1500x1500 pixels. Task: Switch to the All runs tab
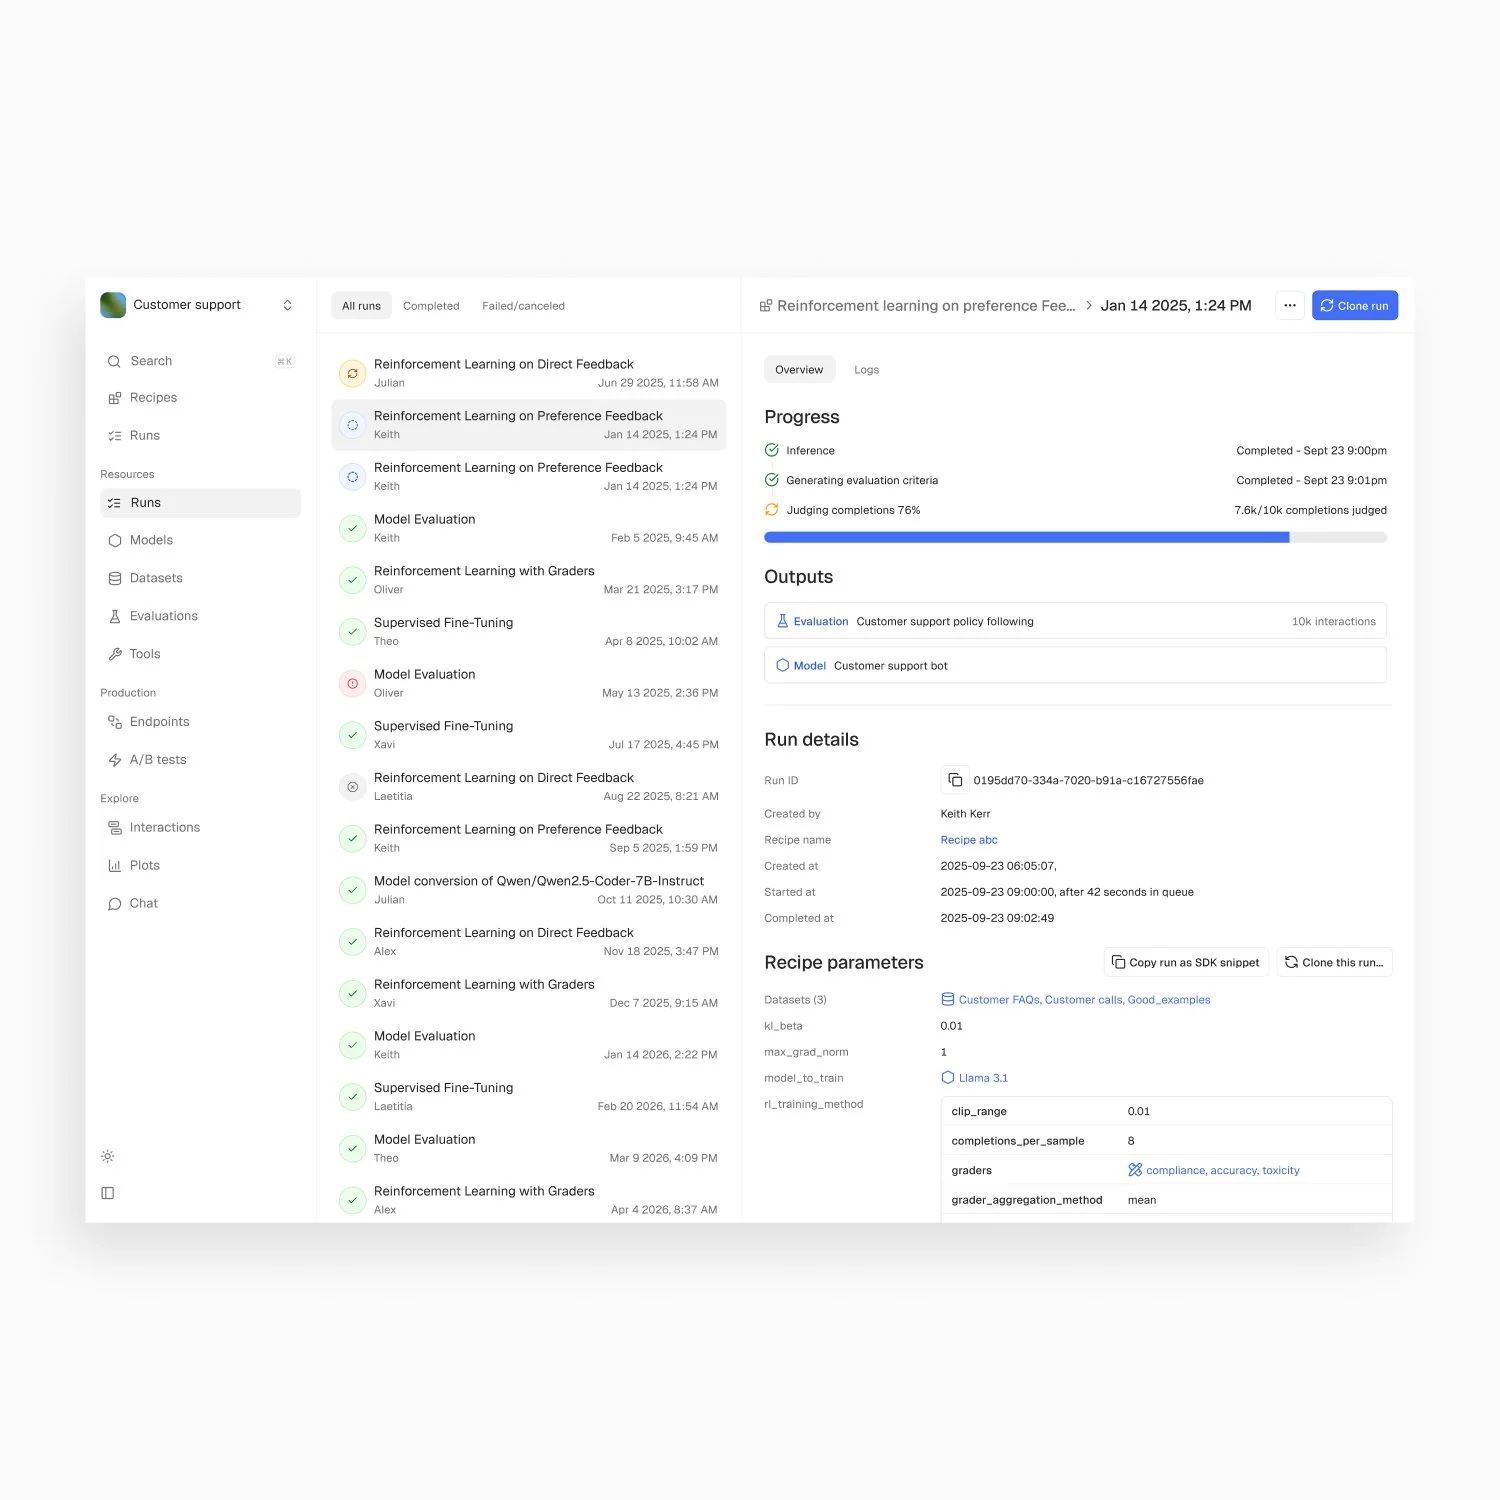click(x=361, y=306)
